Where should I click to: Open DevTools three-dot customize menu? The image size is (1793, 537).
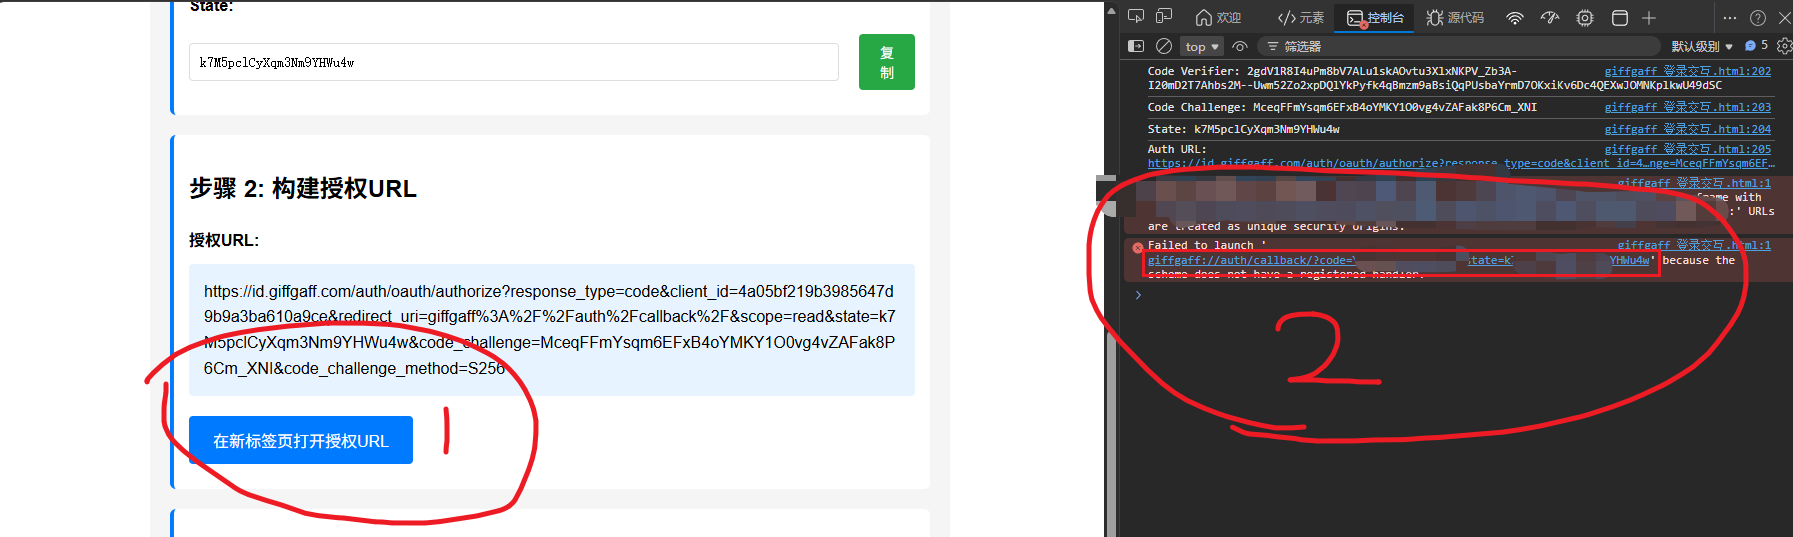(x=1730, y=17)
